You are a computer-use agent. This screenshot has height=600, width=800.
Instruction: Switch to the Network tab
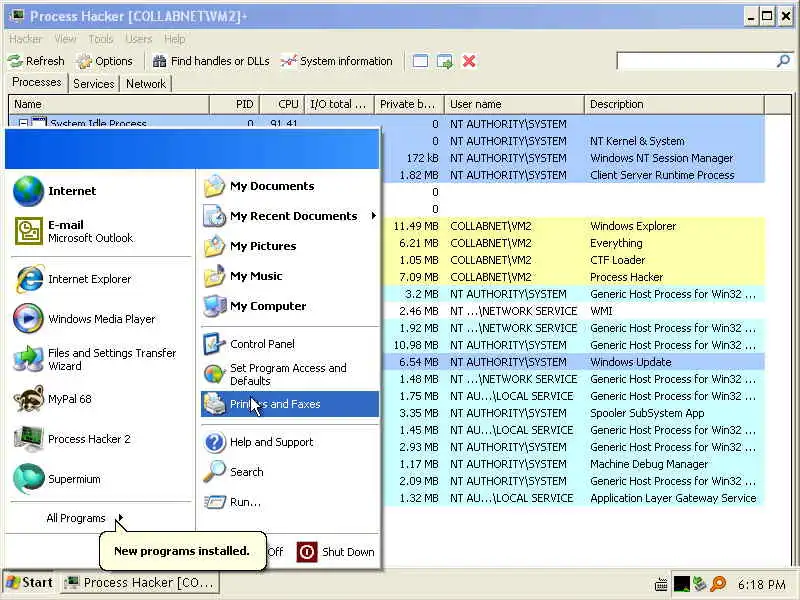coord(146,84)
